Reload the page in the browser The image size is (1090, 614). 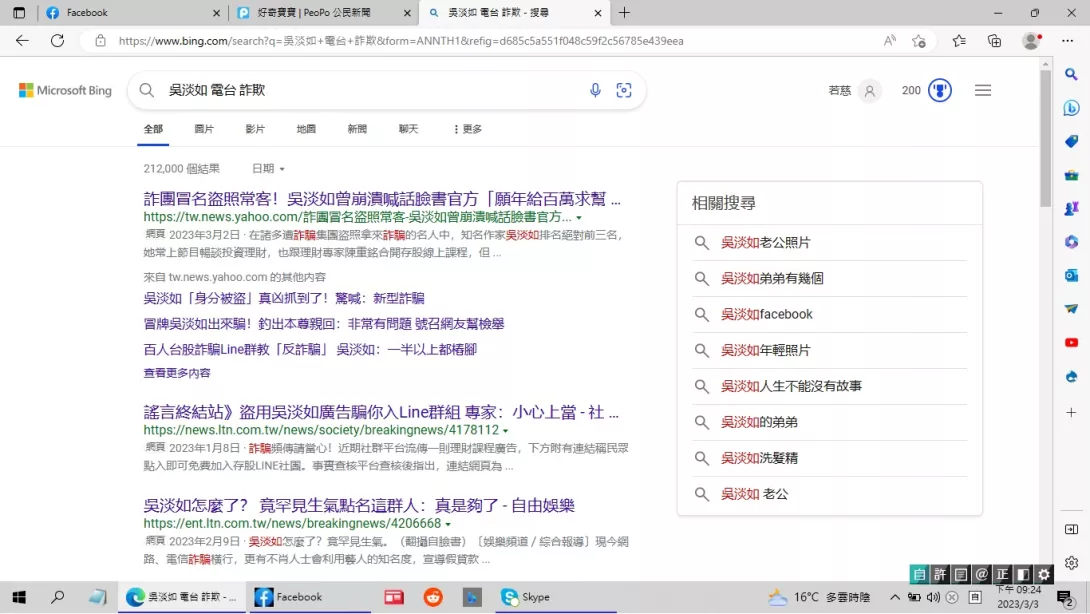point(58,41)
